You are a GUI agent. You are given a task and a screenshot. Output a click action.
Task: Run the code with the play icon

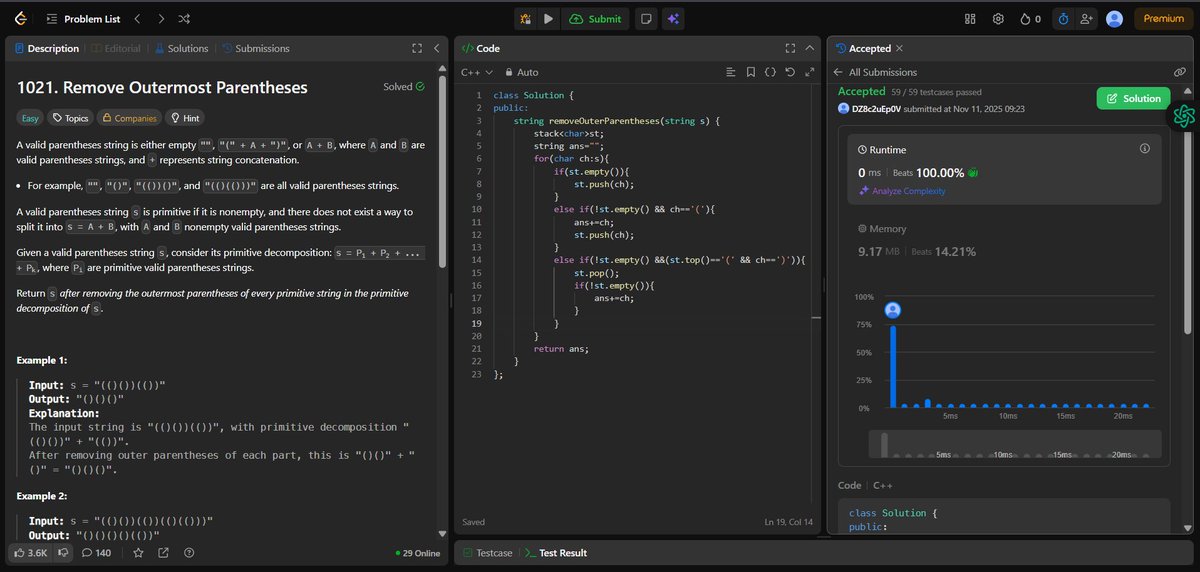click(548, 18)
